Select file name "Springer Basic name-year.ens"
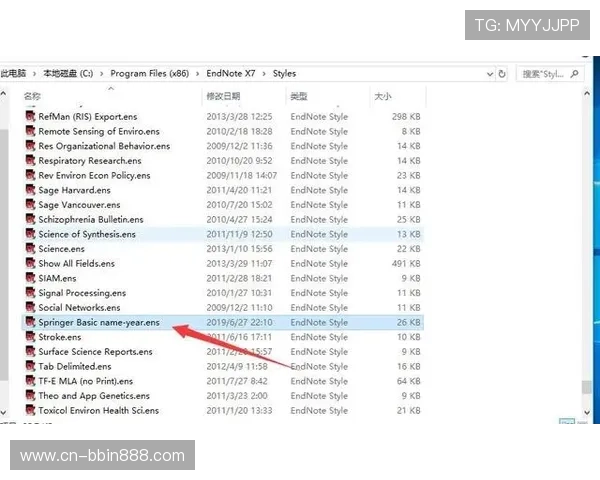This screenshot has width=600, height=480. click(x=99, y=322)
